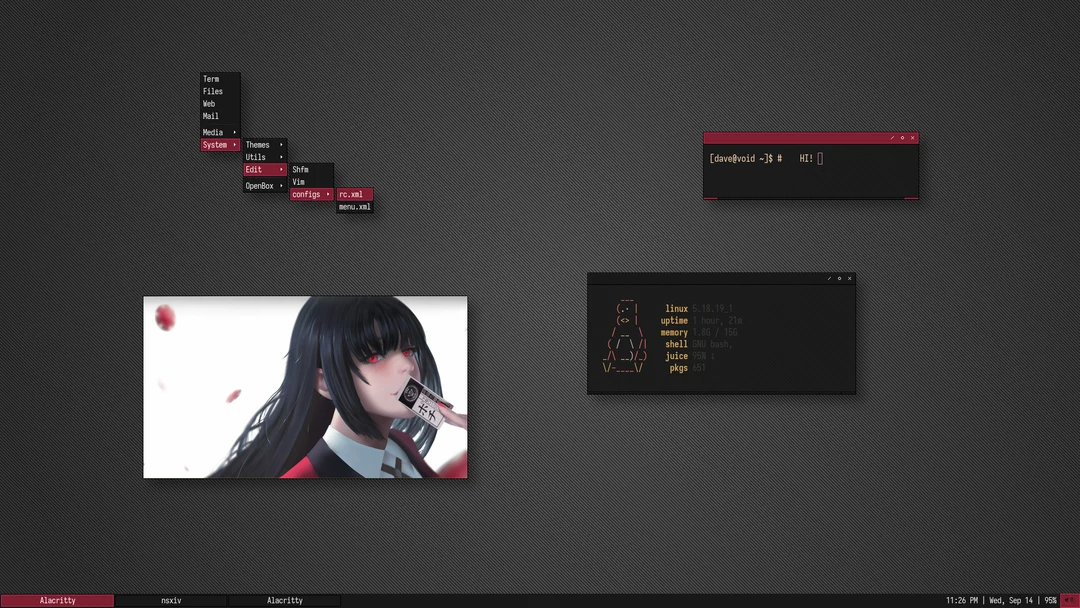
Task: Click the maximize icon on the system fetch window
Action: point(839,279)
